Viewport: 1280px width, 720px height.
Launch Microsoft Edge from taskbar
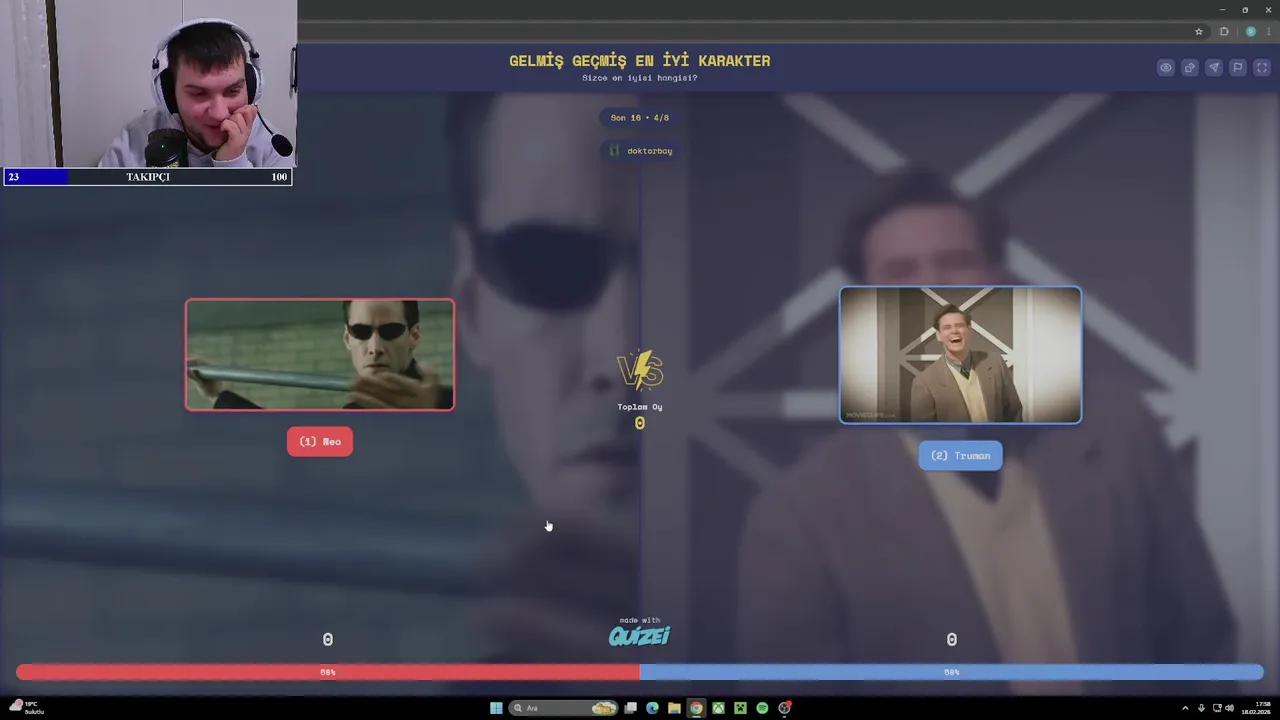(x=652, y=708)
